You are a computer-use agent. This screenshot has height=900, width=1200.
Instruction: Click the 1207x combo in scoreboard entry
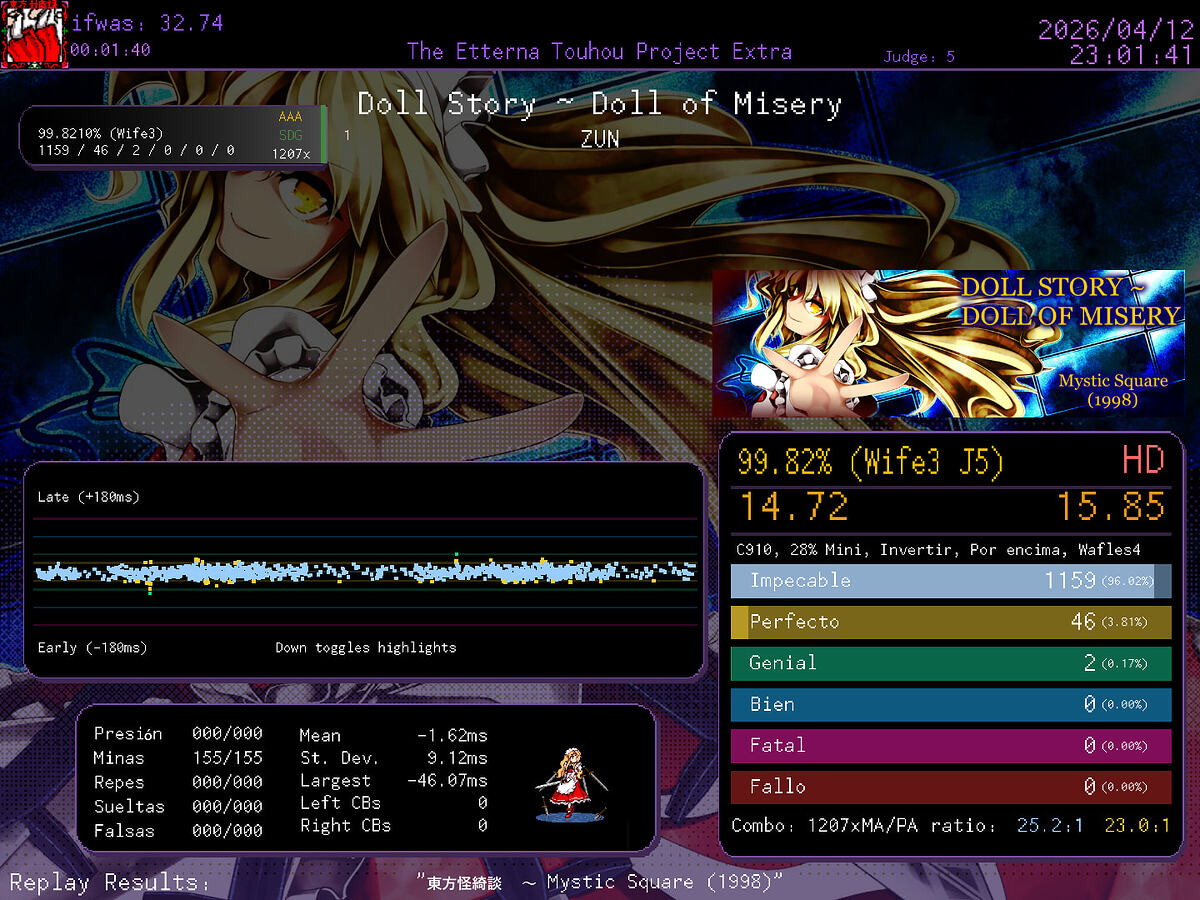291,154
